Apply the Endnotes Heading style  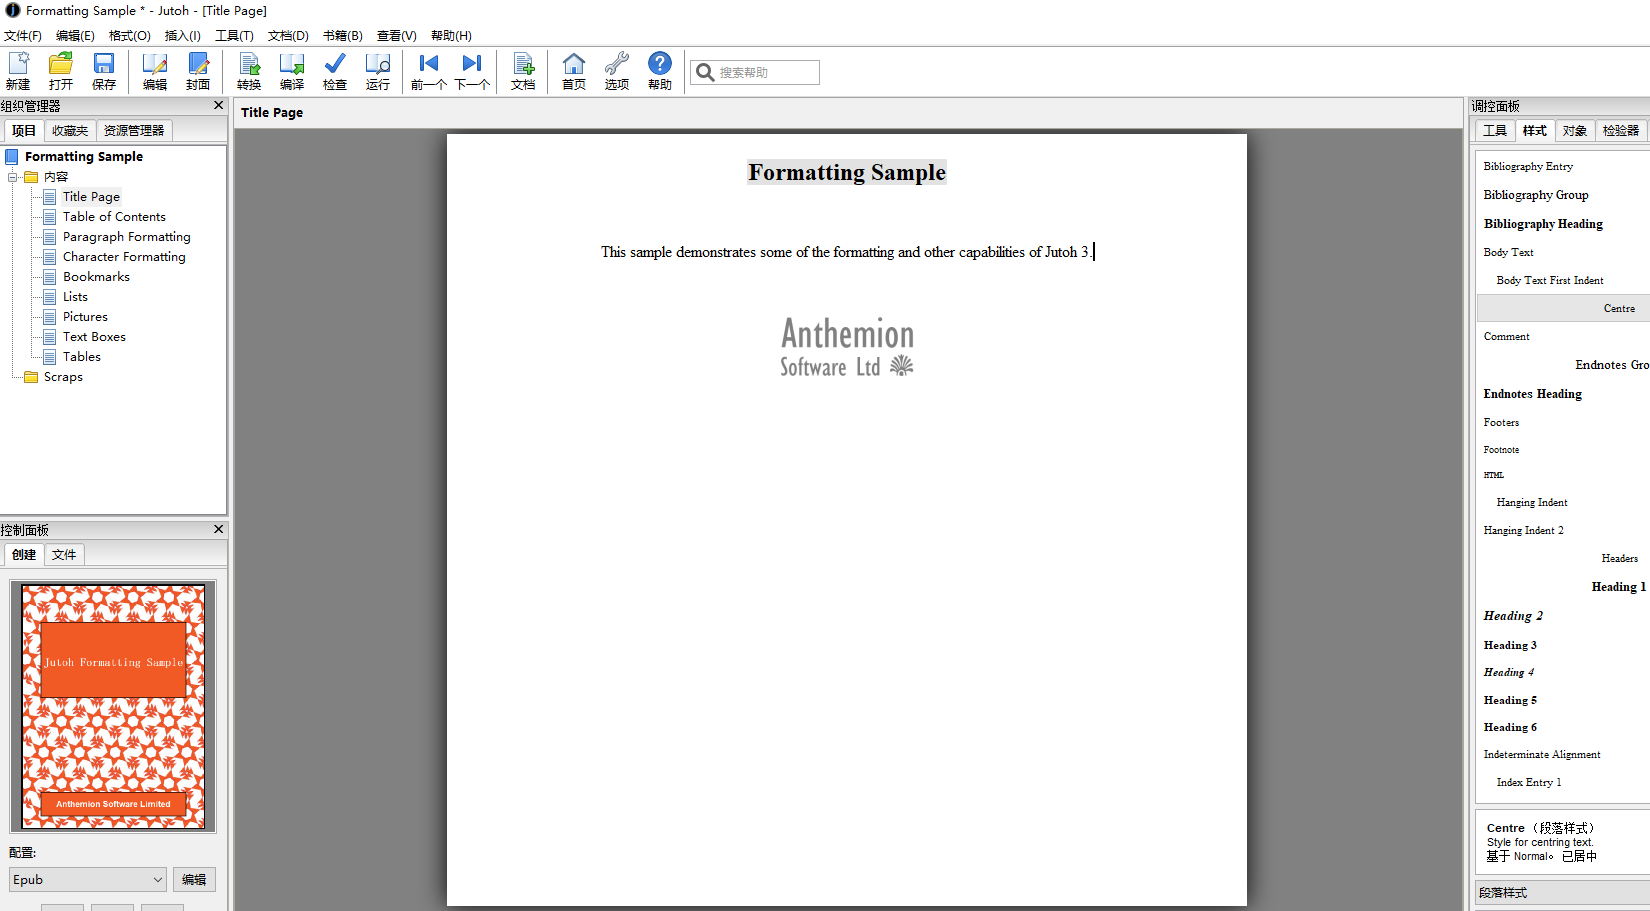(1532, 394)
